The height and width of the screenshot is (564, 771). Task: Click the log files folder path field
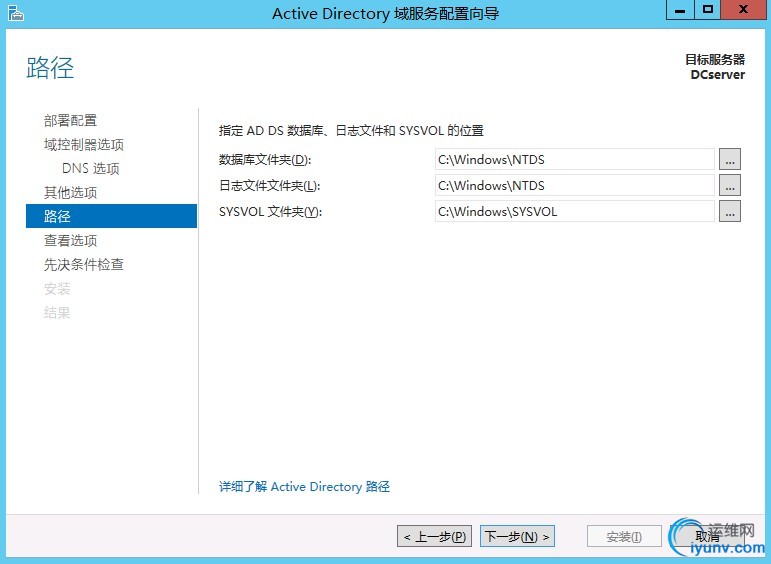click(x=574, y=185)
